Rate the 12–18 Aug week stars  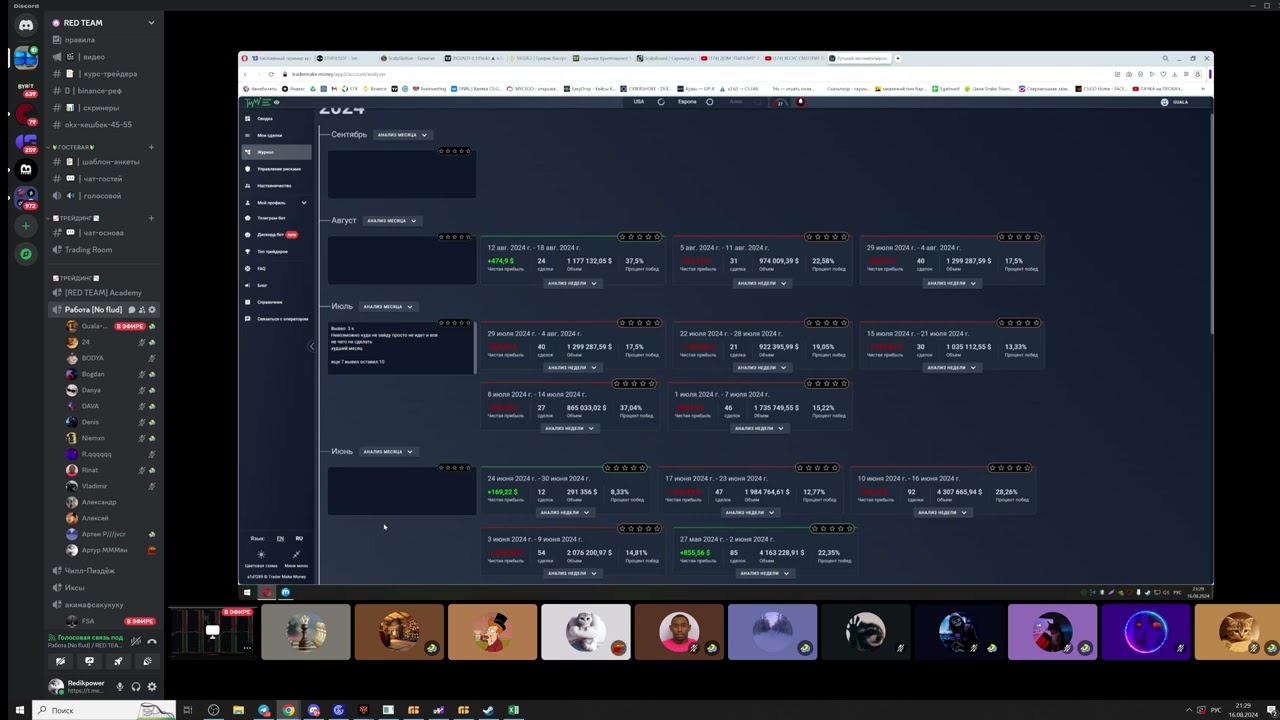click(640, 237)
